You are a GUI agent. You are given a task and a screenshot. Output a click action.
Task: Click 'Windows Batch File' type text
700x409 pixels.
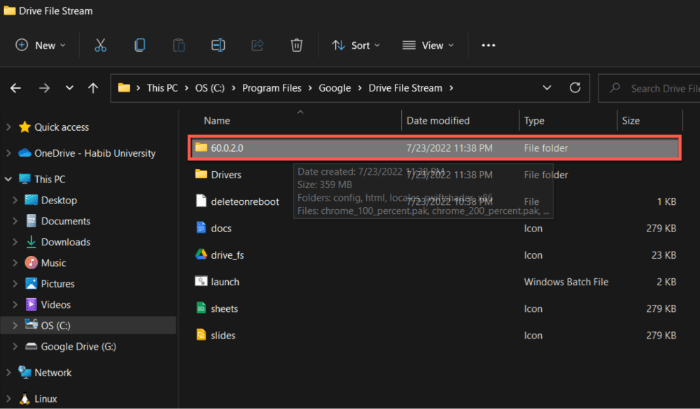click(x=566, y=282)
